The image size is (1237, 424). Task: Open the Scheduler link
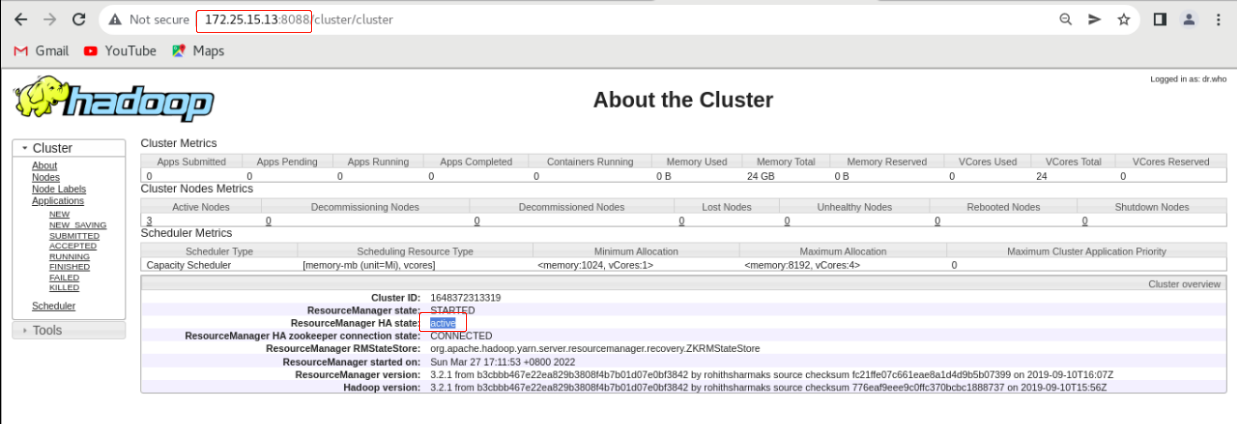54,307
